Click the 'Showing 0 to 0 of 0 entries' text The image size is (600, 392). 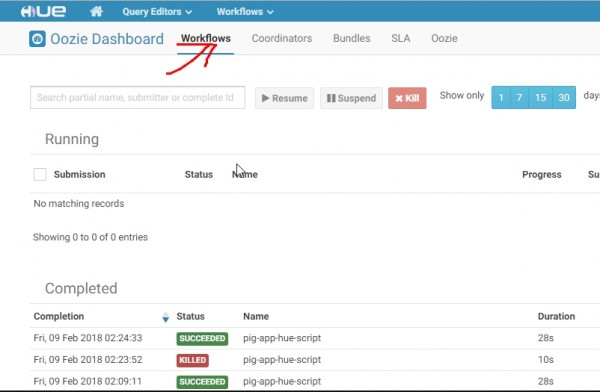pos(90,237)
